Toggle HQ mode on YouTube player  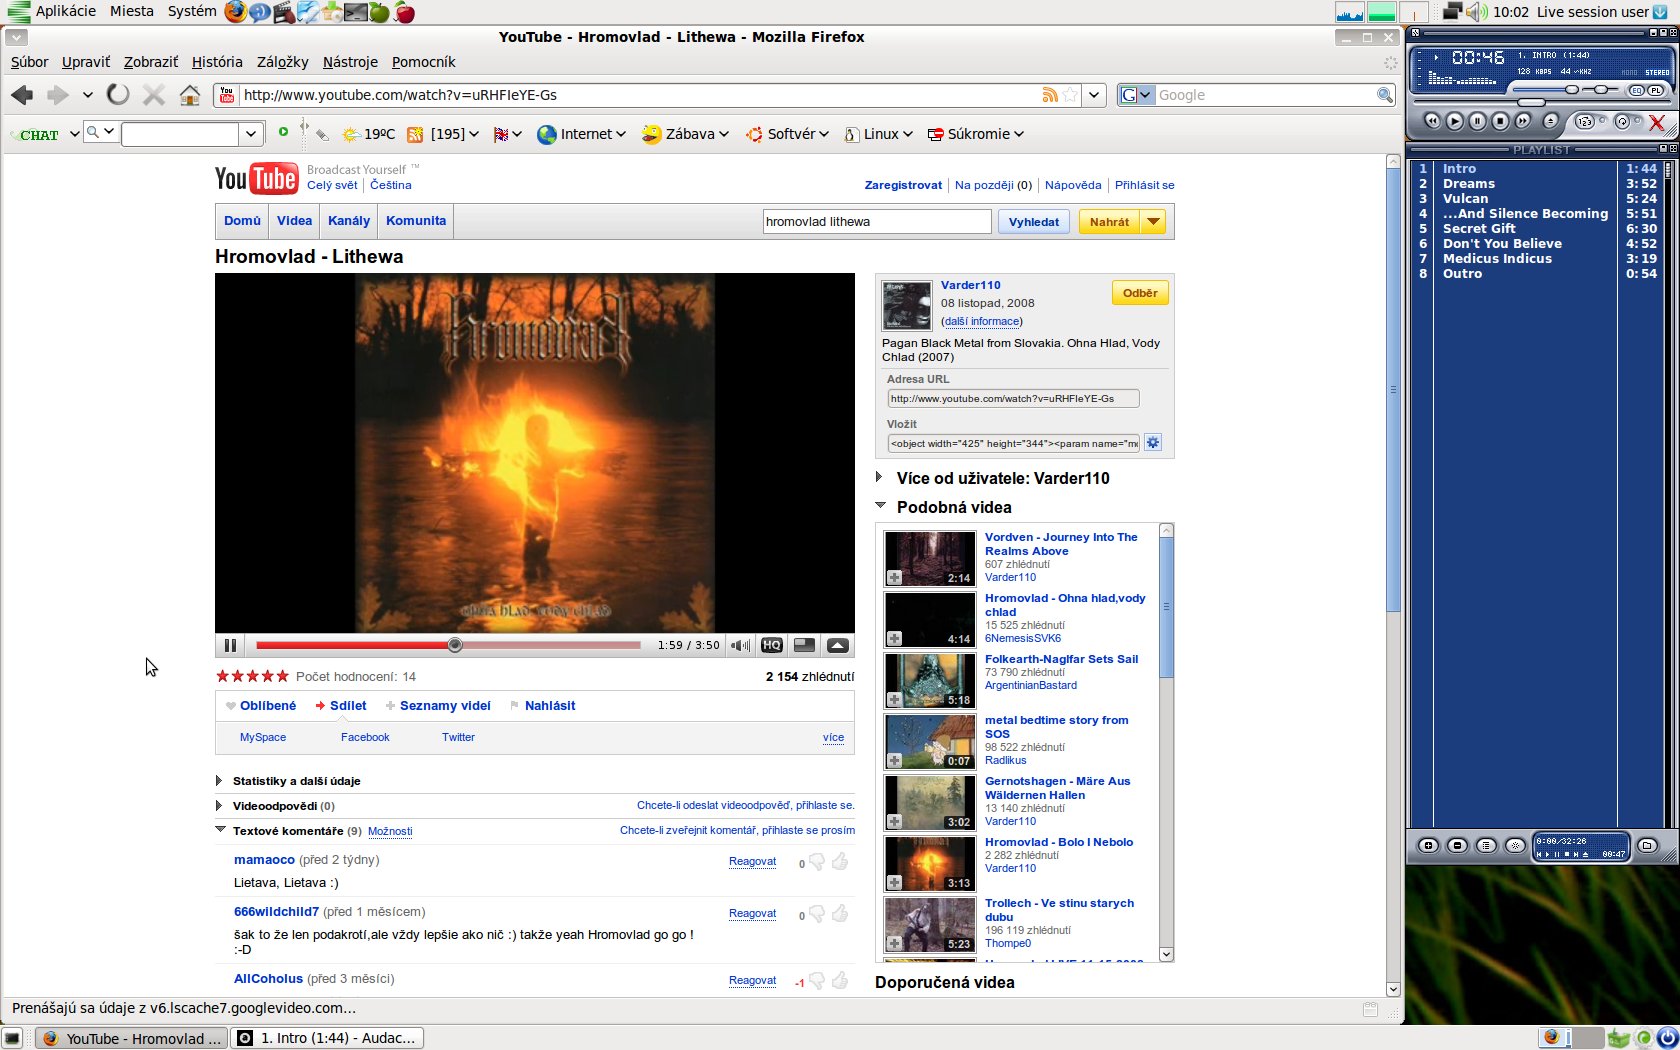pos(771,645)
